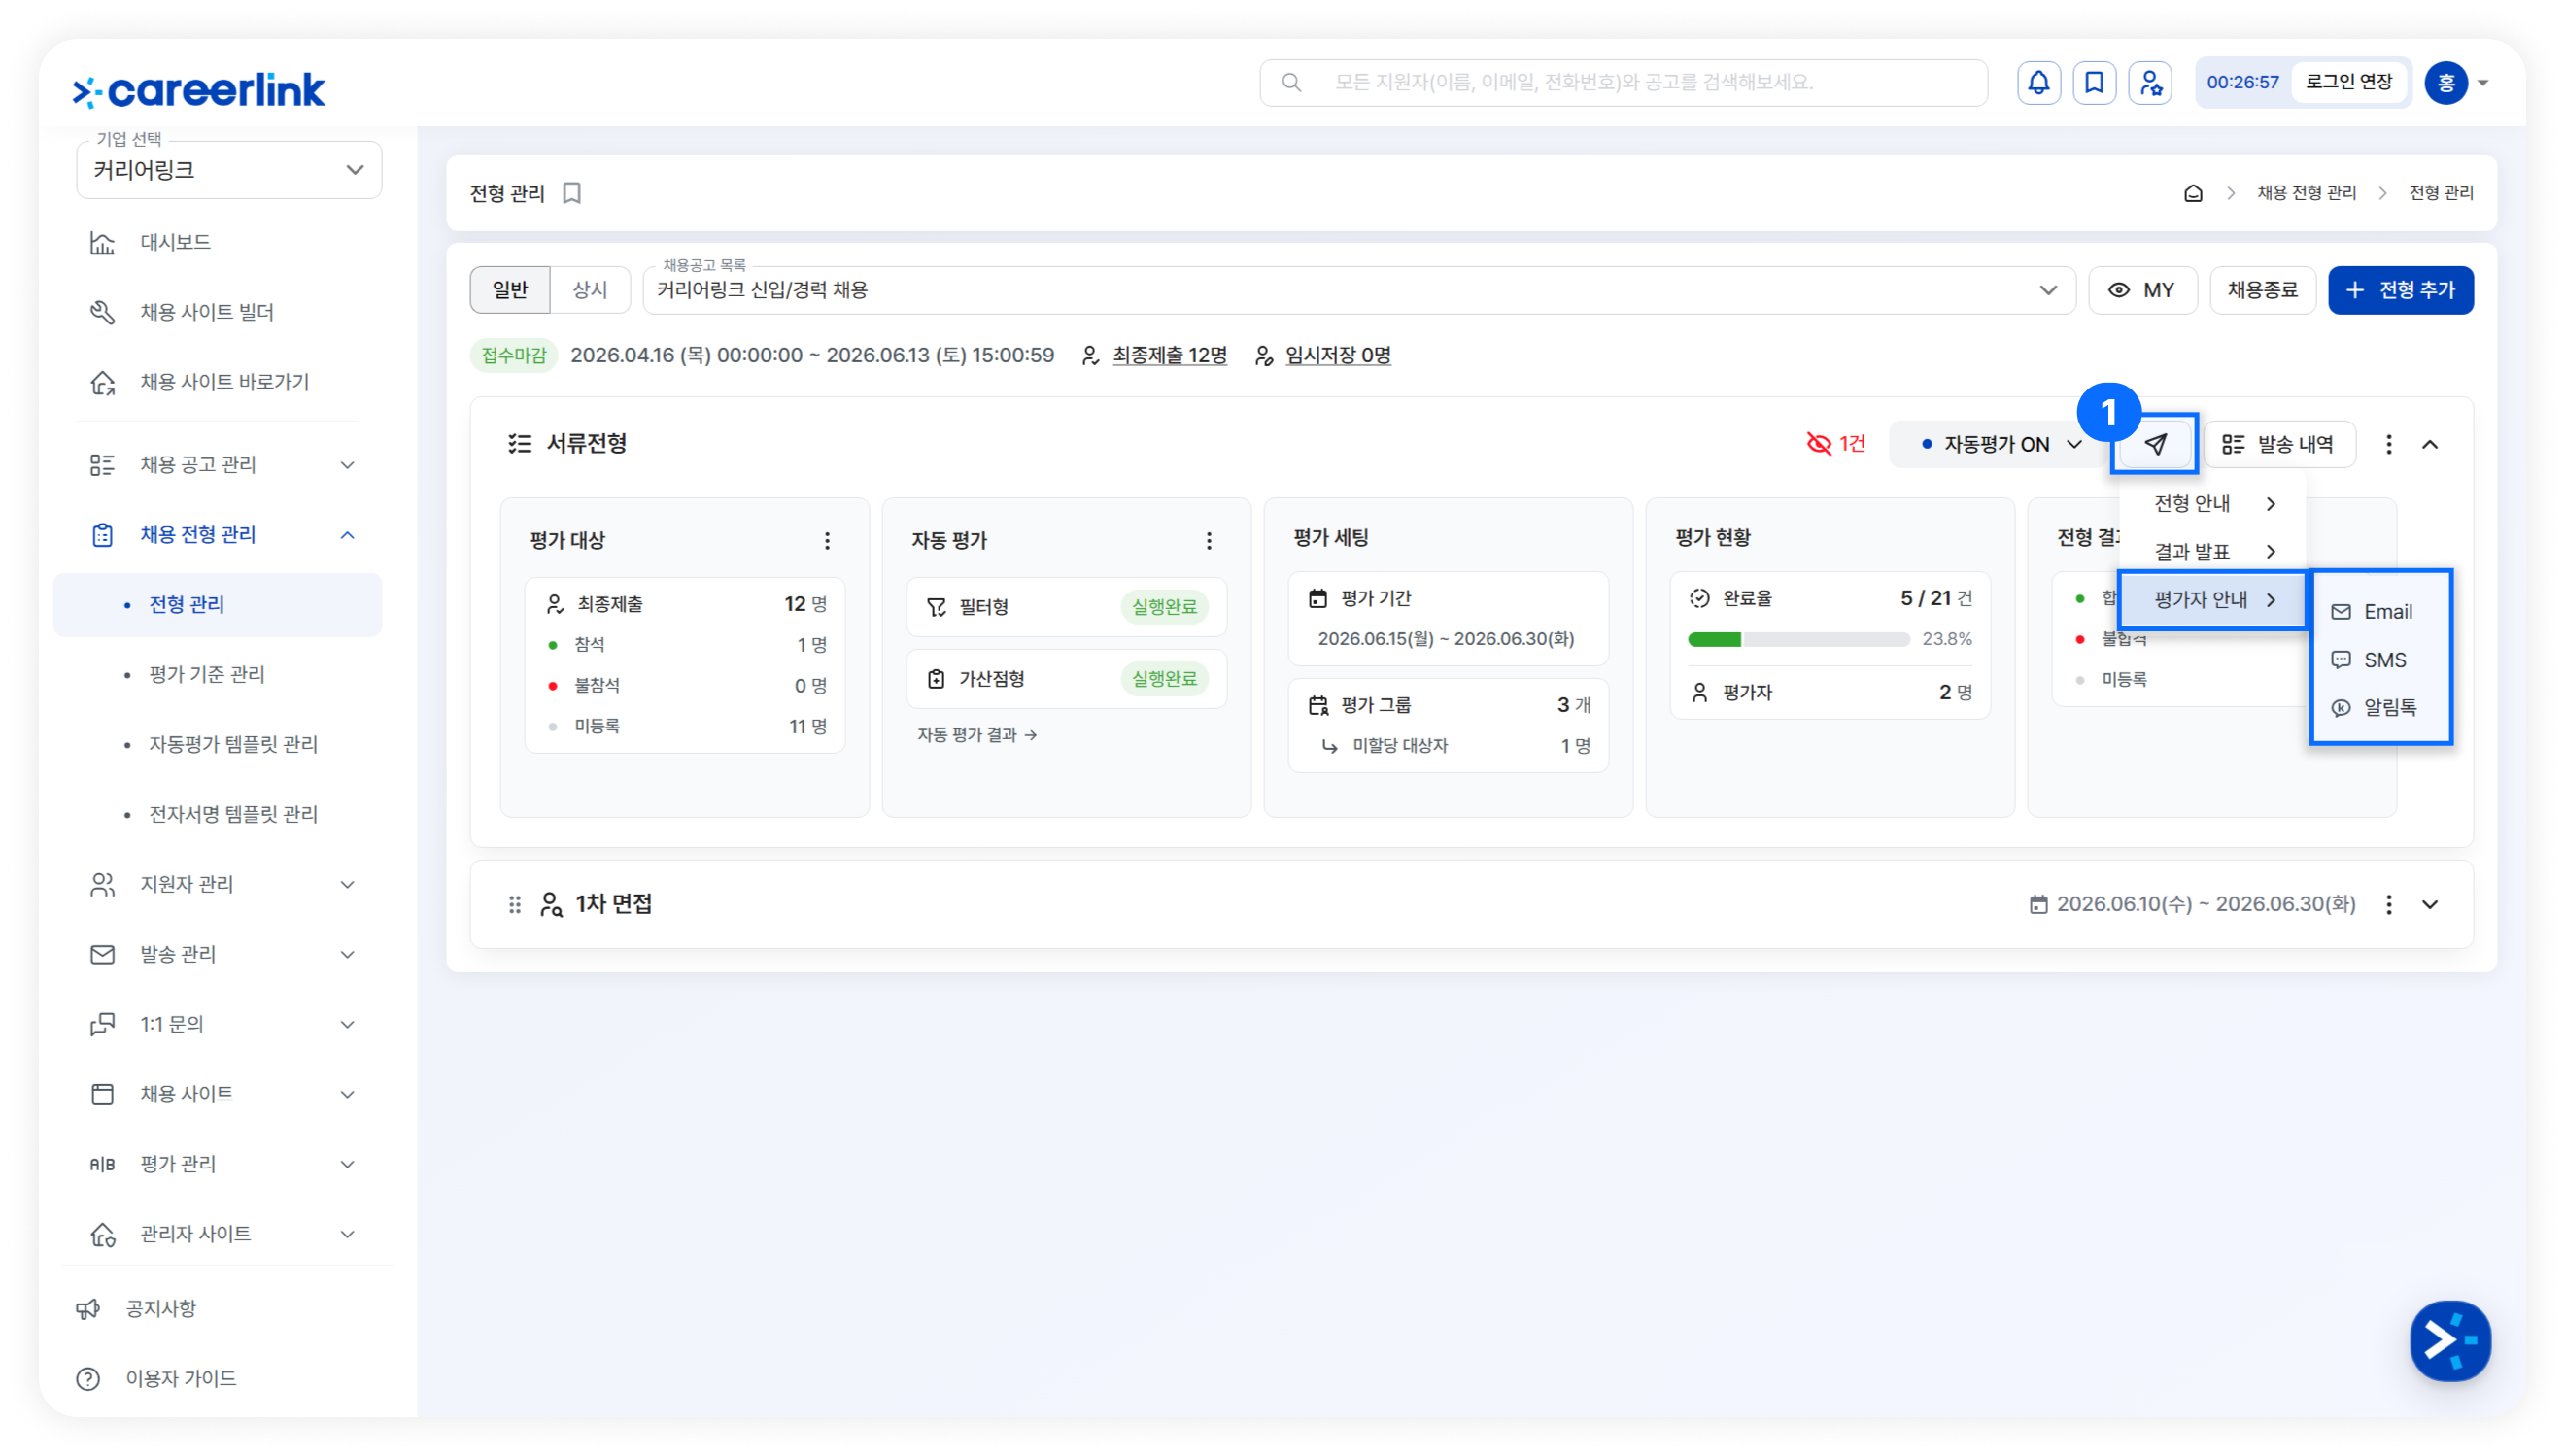The height and width of the screenshot is (1456, 2565).
Task: Collapse the 서류전형 section chevron
Action: point(2430,444)
